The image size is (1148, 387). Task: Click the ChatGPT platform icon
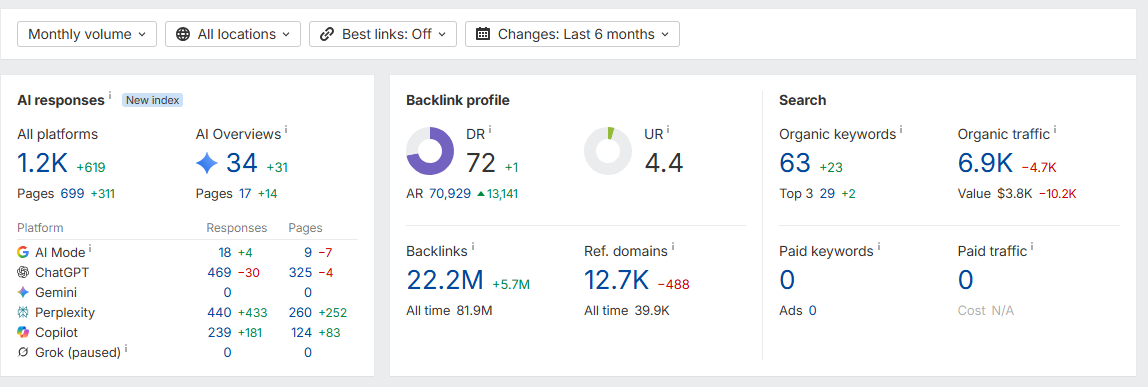(23, 272)
